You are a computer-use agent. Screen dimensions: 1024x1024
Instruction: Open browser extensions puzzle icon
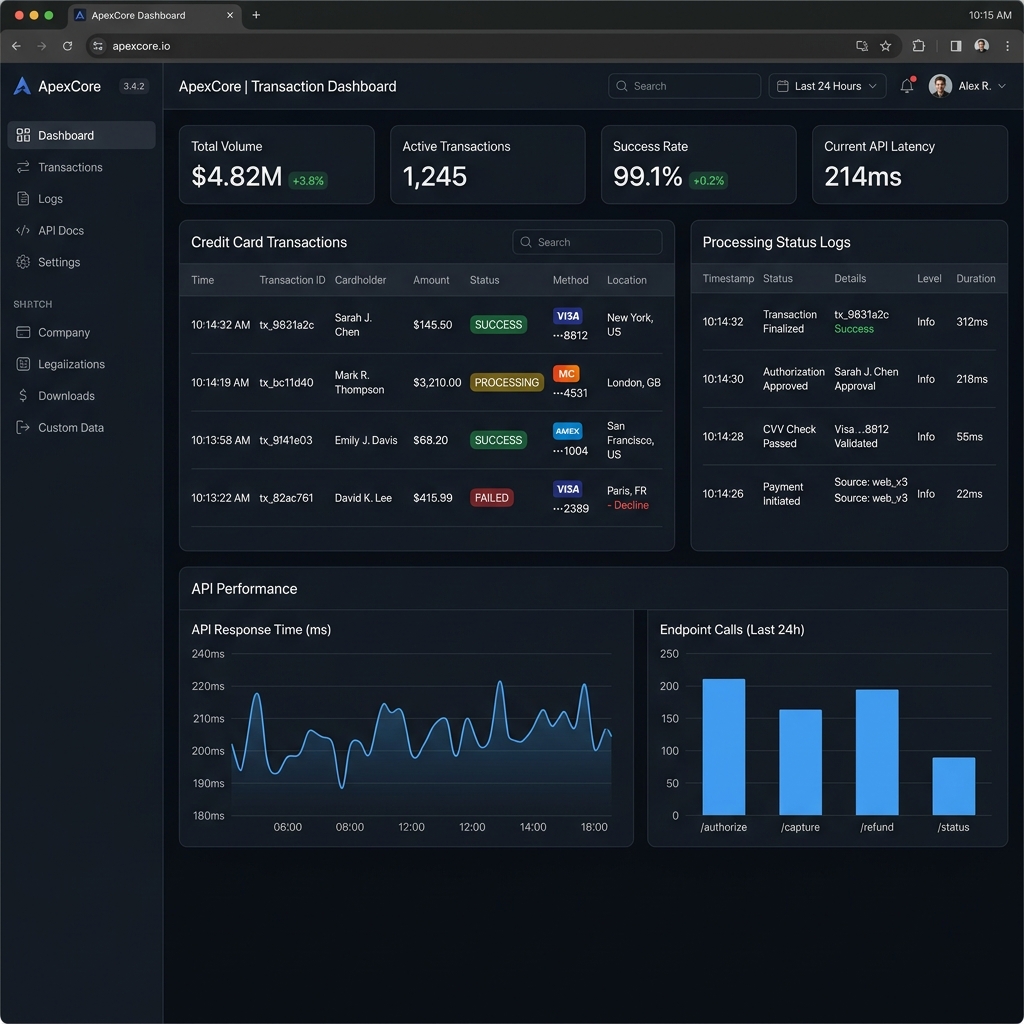[x=919, y=46]
